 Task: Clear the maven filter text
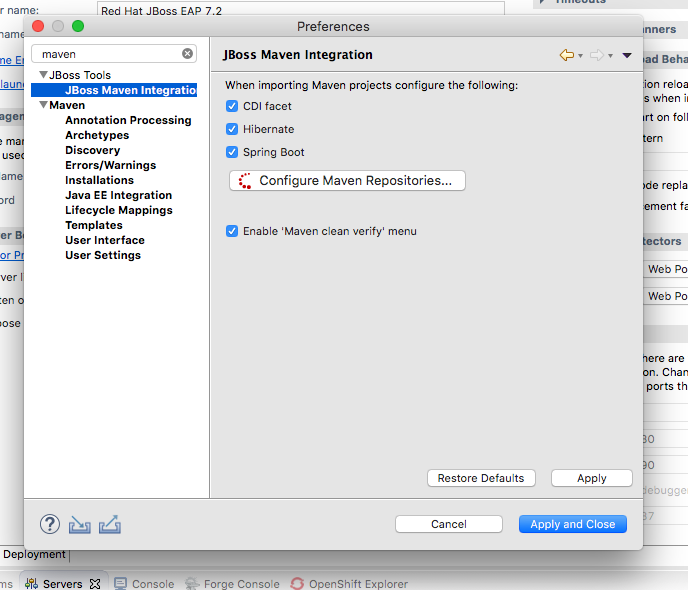click(187, 54)
